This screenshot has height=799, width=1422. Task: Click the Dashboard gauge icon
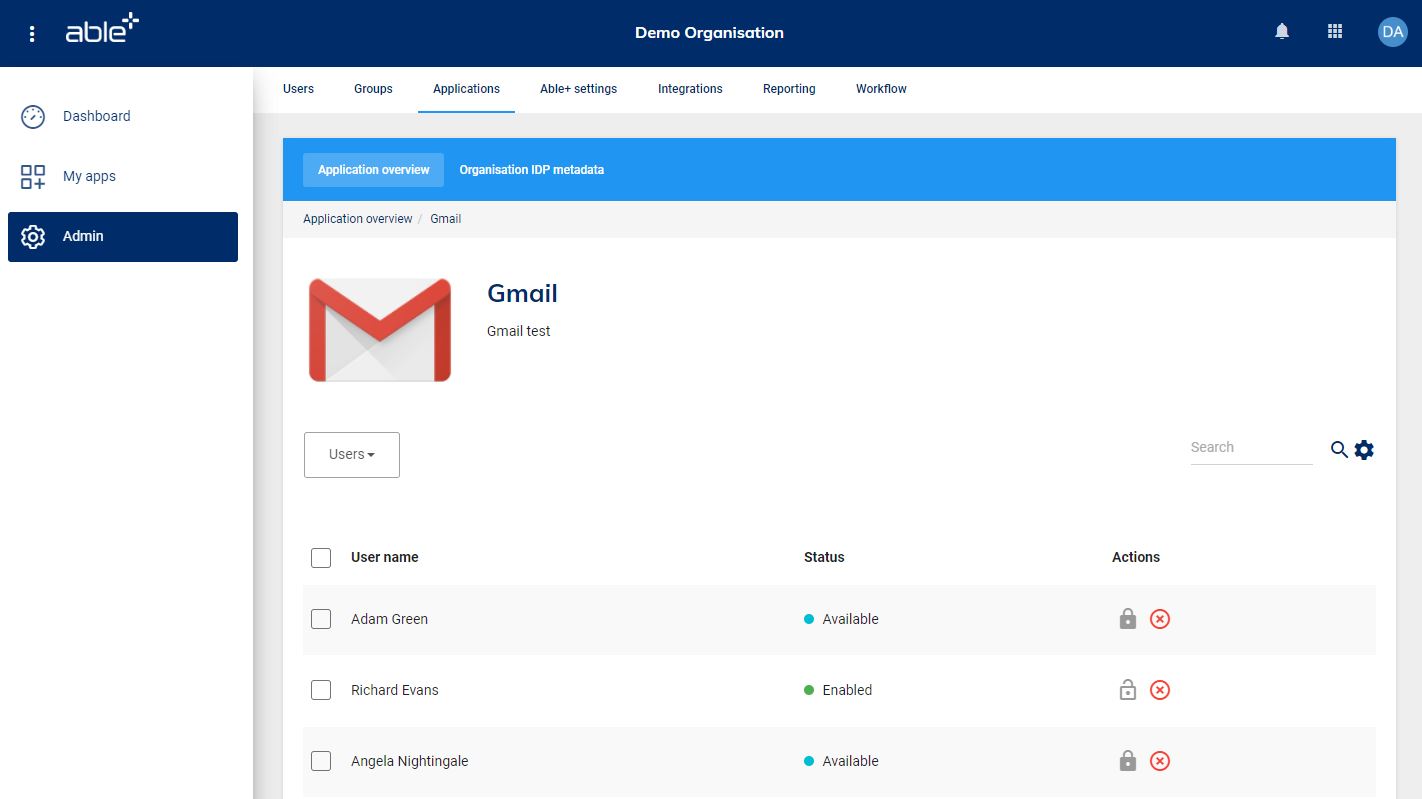[x=33, y=117]
